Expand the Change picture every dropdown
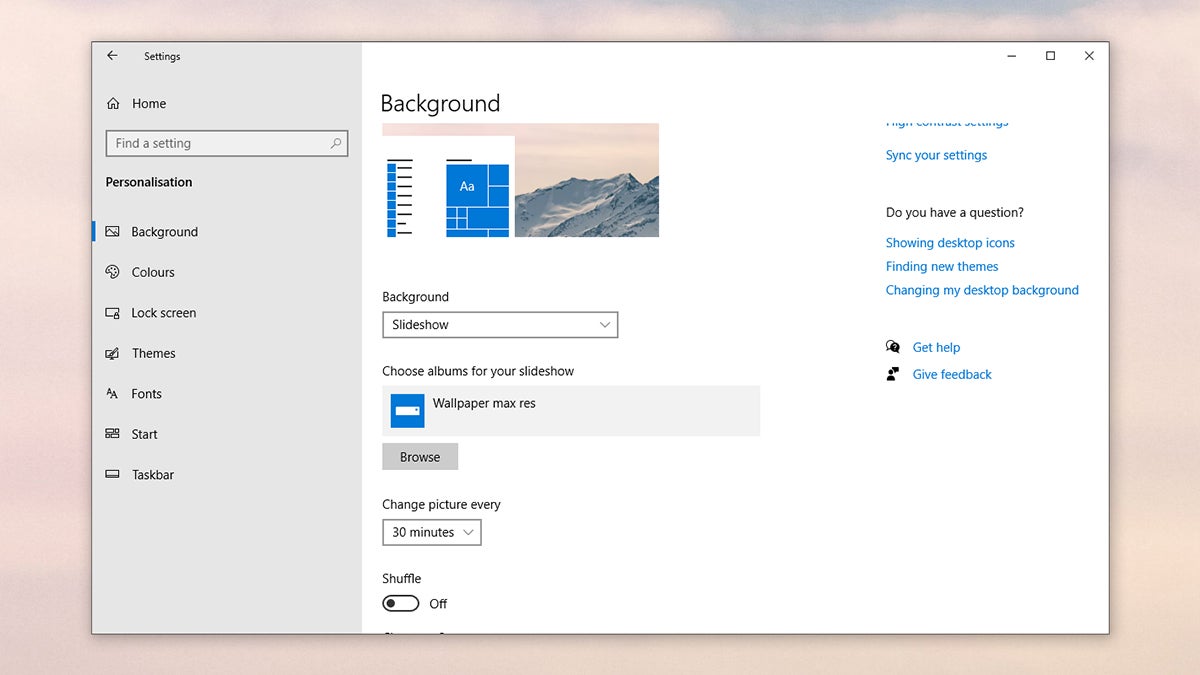1200x675 pixels. pos(431,532)
